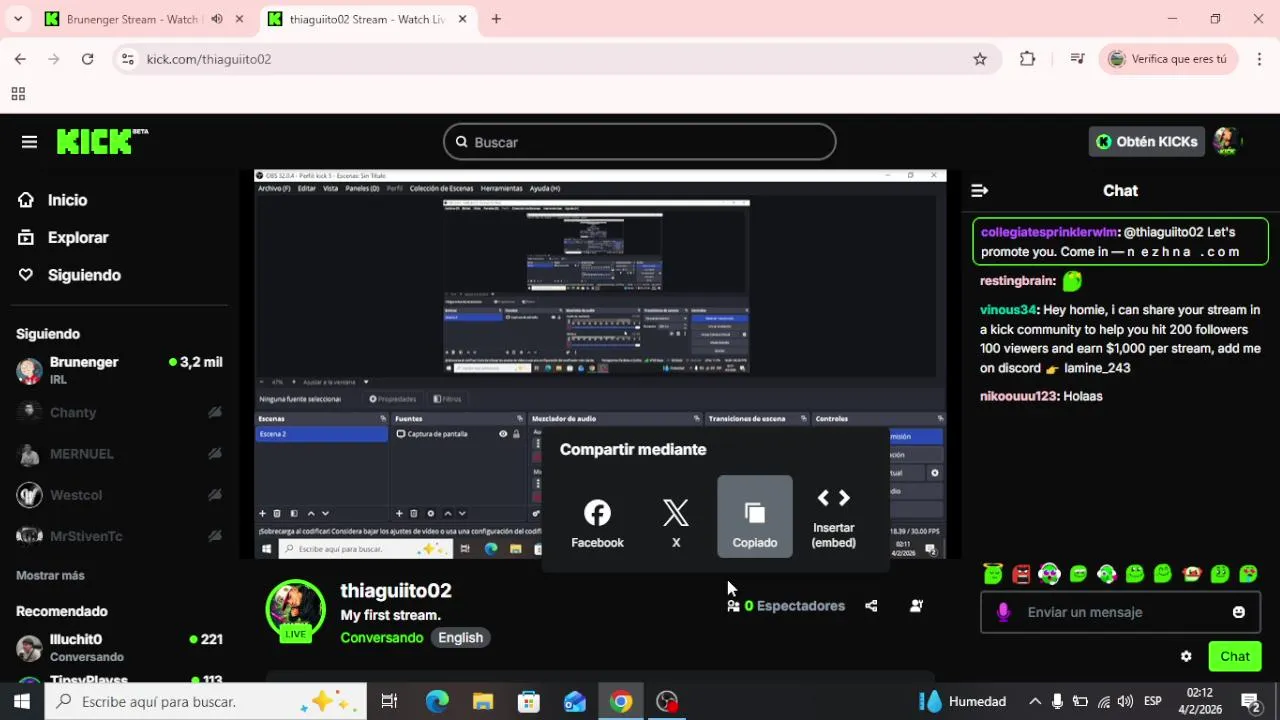Choose Insertar (embed) share option
Viewport: 1280px width, 720px height.
tap(833, 519)
